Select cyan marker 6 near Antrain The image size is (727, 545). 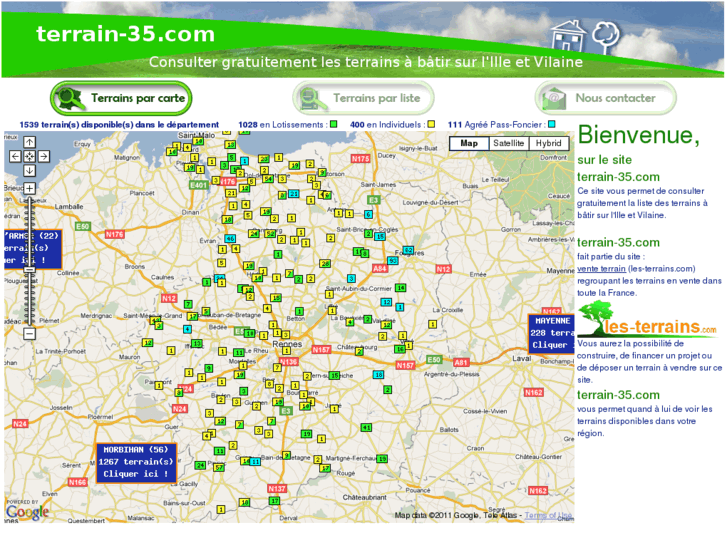click(x=368, y=214)
